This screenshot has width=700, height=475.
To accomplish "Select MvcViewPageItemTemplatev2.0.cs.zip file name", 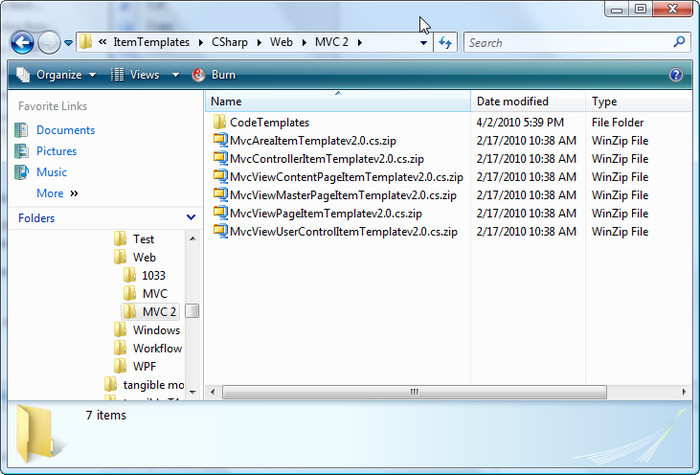I will point(326,213).
